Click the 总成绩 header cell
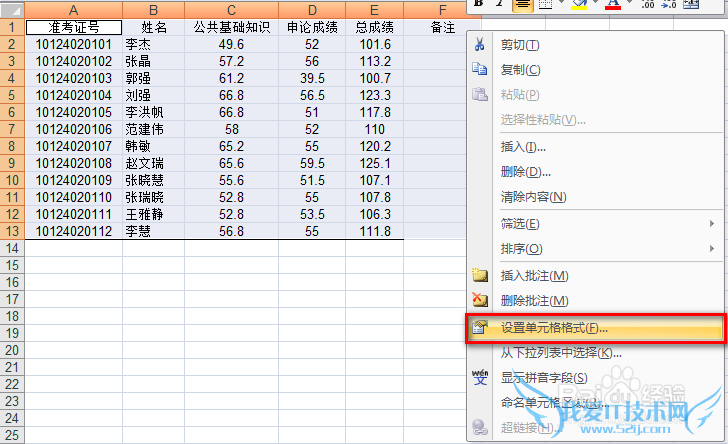728x444 pixels. (x=375, y=27)
